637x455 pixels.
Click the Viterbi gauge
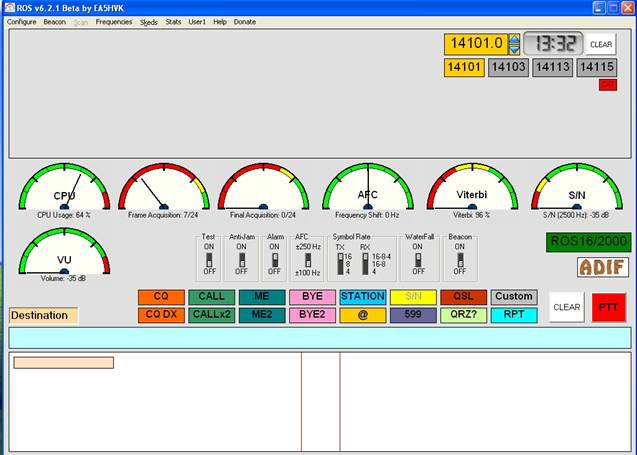pyautogui.click(x=472, y=187)
